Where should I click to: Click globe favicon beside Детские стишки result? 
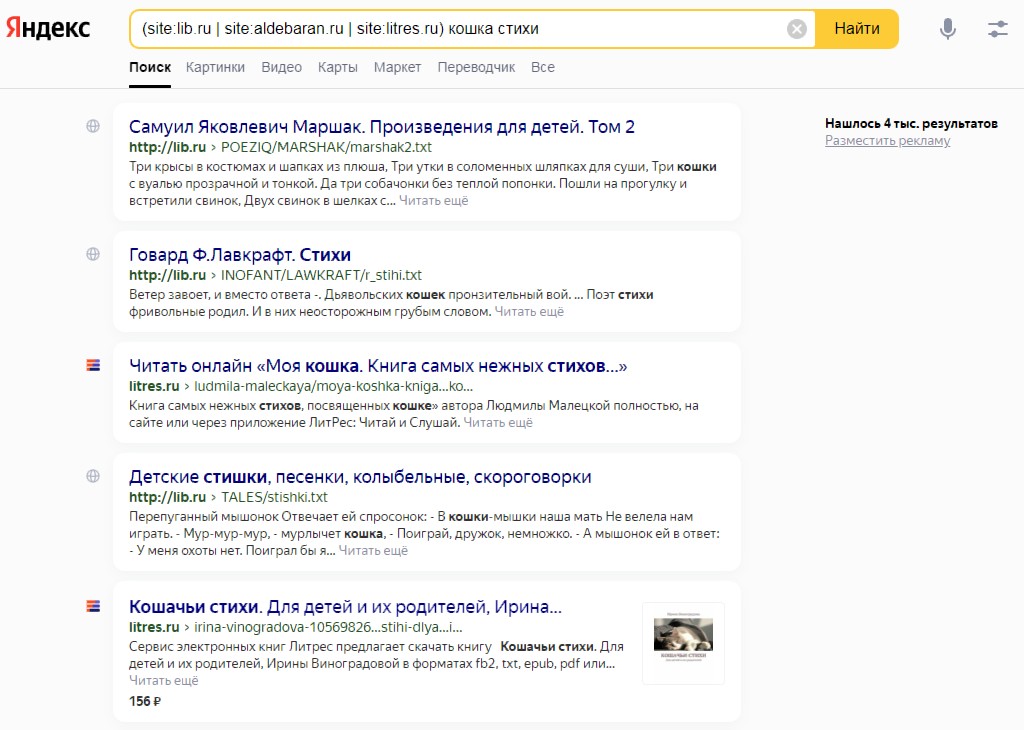93,477
